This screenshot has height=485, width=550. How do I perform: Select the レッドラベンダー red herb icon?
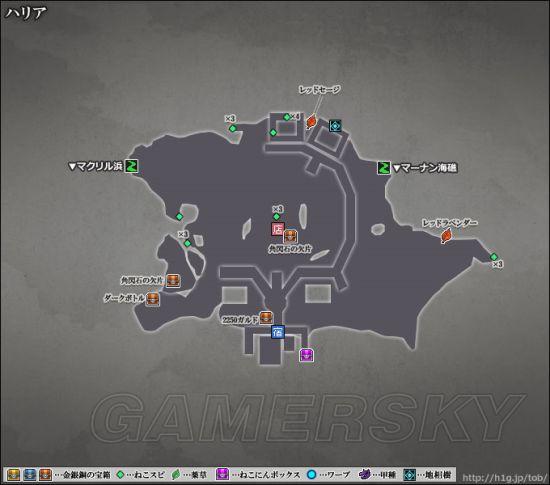coord(447,235)
